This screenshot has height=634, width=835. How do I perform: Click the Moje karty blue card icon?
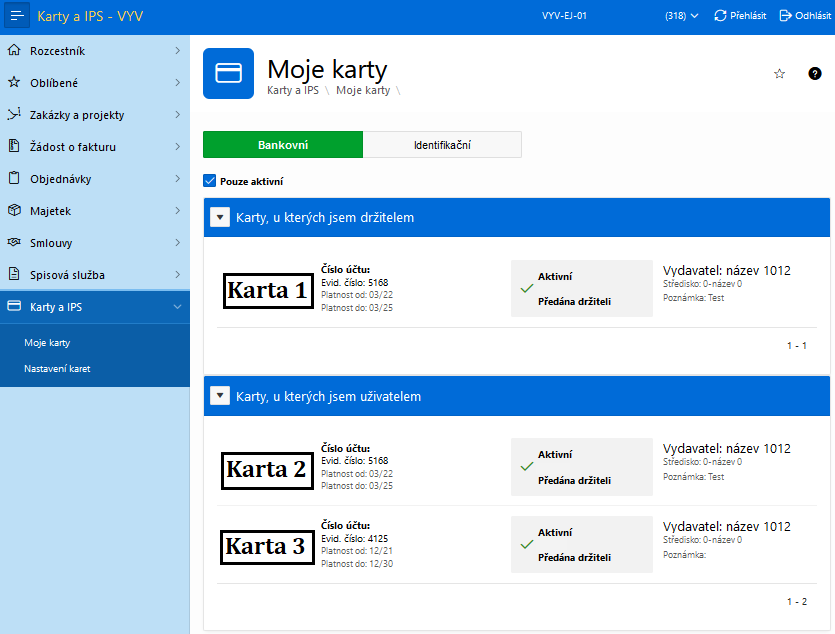click(x=228, y=73)
